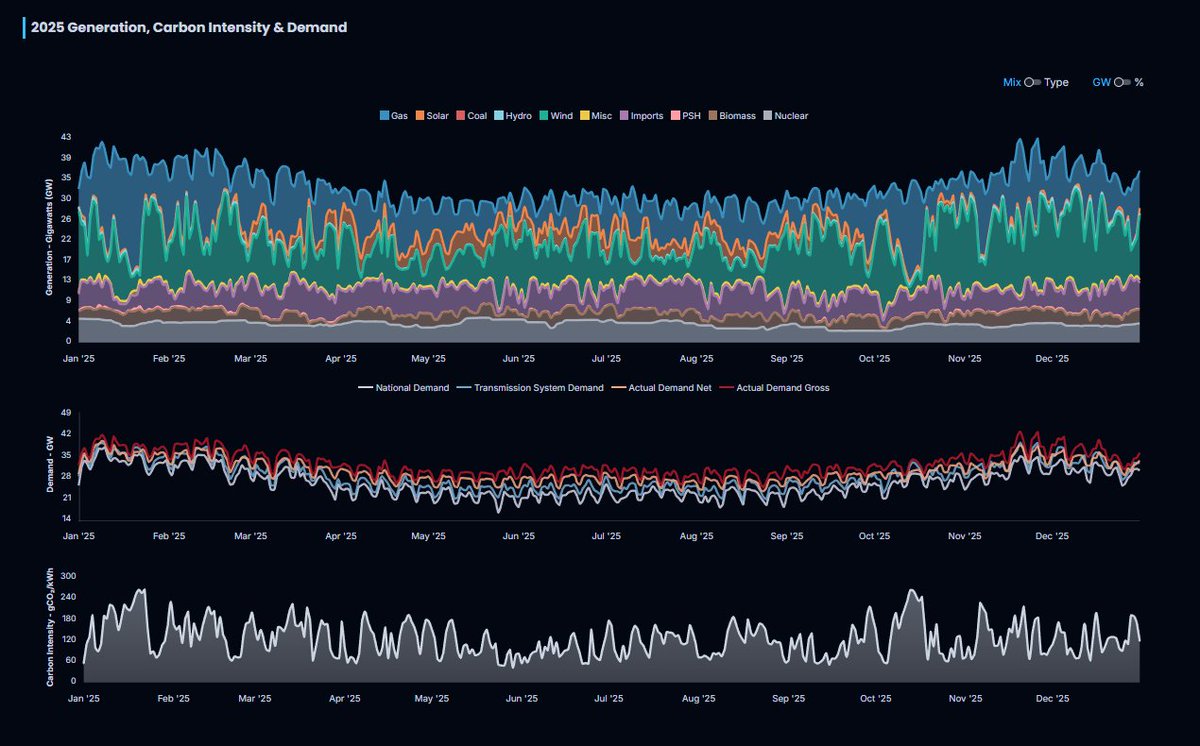
Task: Toggle the GW / % switch
Action: click(x=1122, y=82)
